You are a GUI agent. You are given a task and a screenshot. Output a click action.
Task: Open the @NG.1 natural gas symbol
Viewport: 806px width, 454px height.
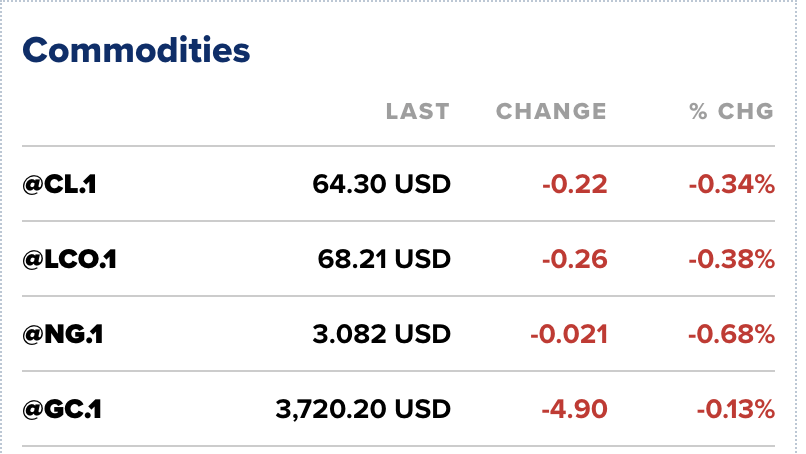pos(62,334)
